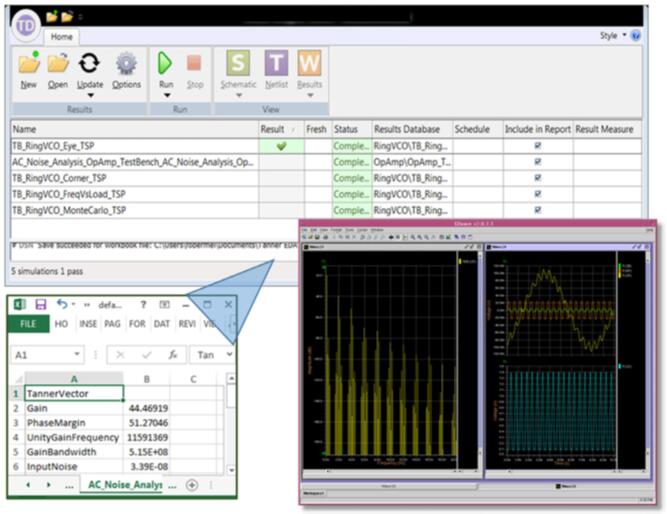The image size is (667, 514).
Task: Toggle Include in Report for TB_RingVCO_MonteCarlo_TSP
Action: tap(538, 210)
